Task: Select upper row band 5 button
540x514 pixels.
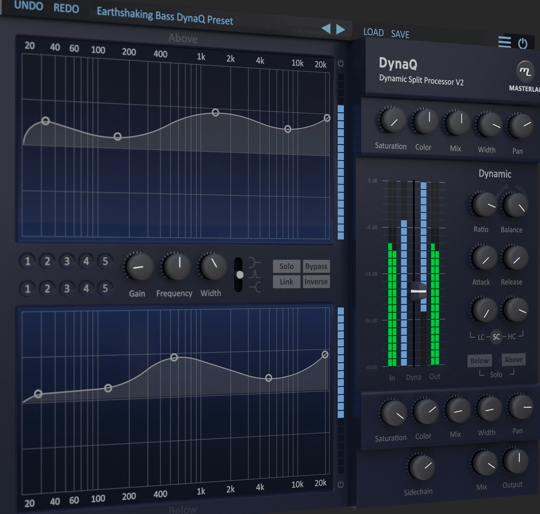Action: 105,261
